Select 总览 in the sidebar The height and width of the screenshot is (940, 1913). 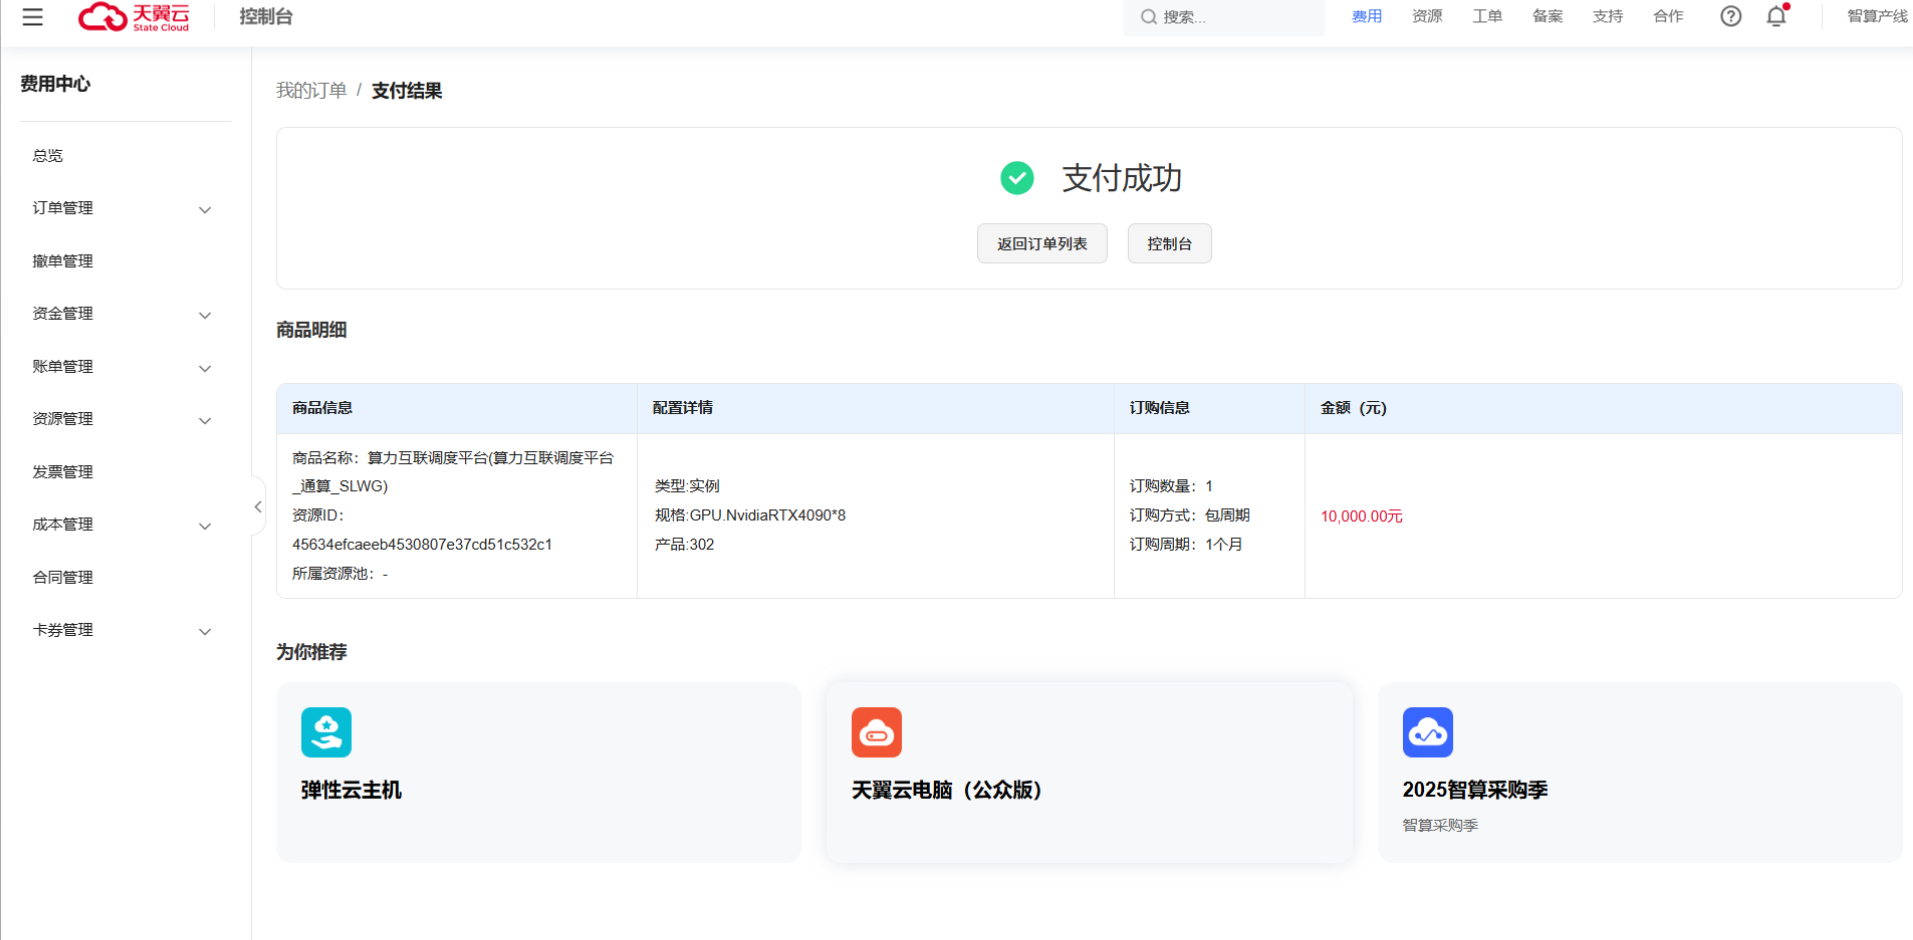pyautogui.click(x=47, y=155)
